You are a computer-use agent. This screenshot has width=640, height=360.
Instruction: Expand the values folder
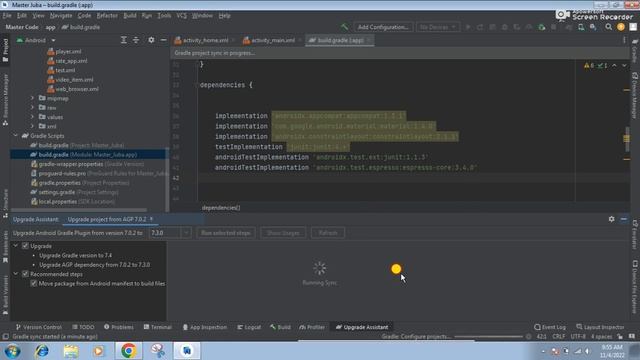click(x=32, y=117)
